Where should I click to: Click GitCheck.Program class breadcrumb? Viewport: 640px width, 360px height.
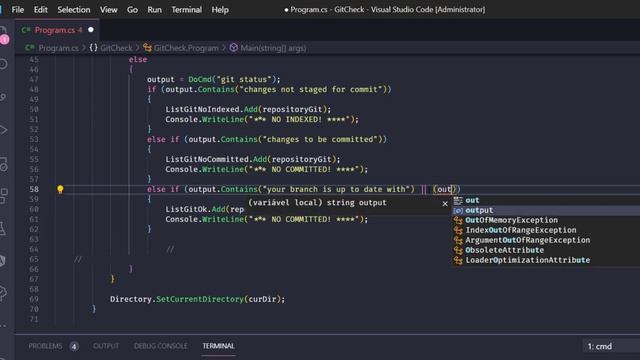186,48
